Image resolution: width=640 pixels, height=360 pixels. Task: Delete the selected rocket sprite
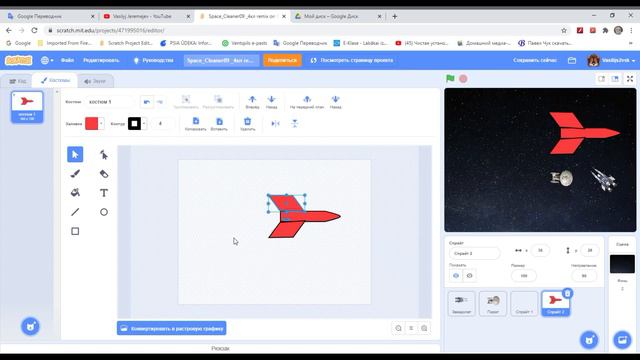567,293
